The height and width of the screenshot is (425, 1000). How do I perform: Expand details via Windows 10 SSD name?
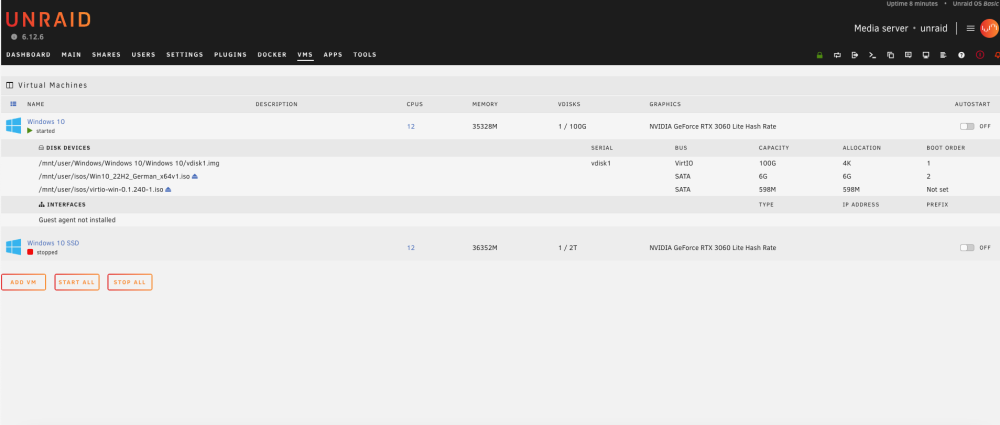(x=53, y=242)
